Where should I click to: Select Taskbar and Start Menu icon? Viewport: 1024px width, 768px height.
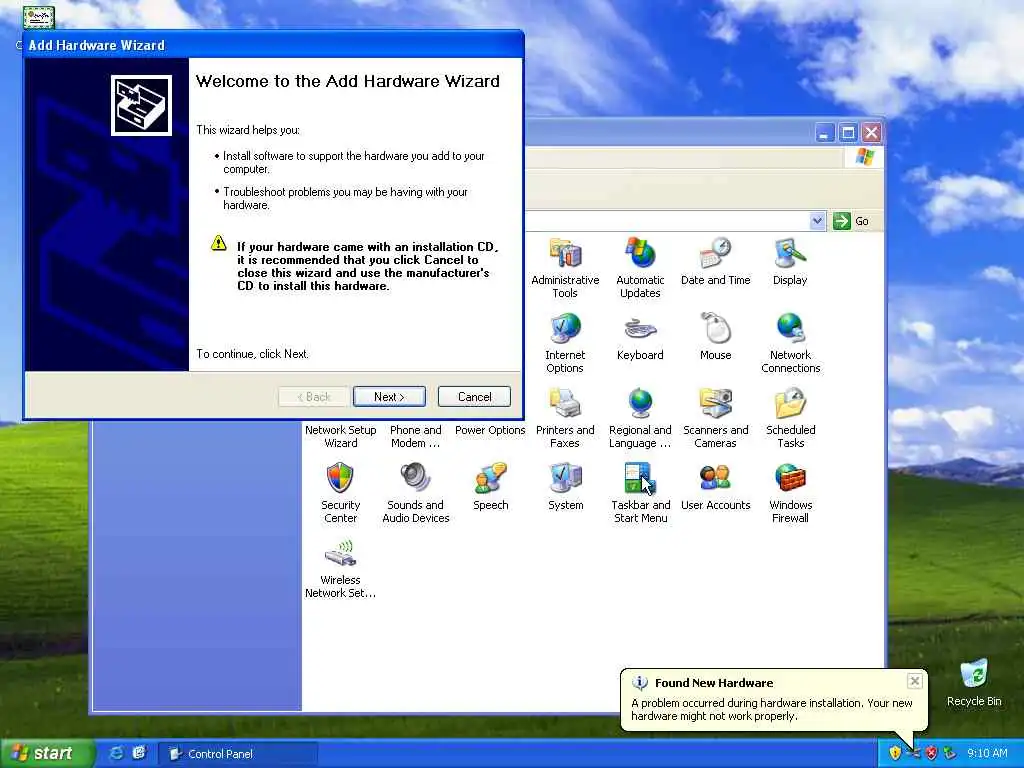click(640, 479)
